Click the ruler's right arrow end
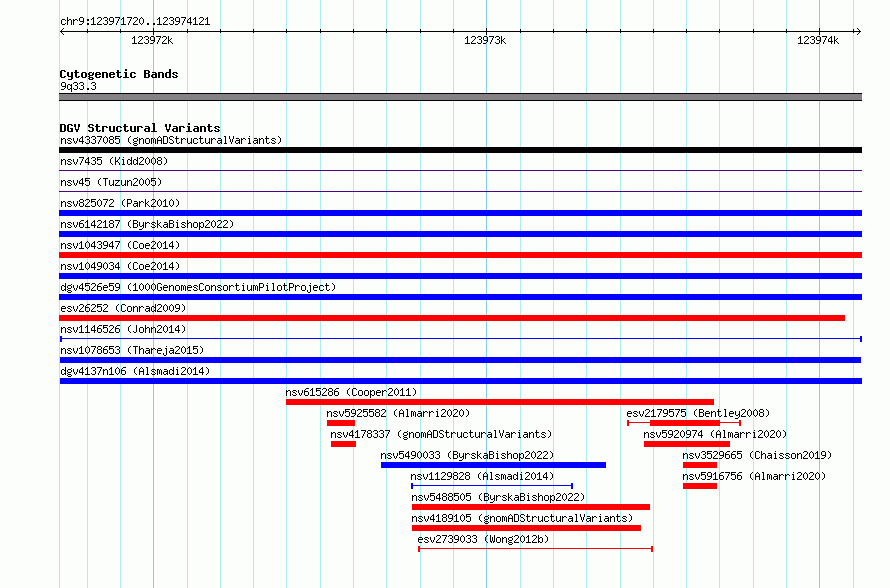This screenshot has height=588, width=890. pos(858,32)
